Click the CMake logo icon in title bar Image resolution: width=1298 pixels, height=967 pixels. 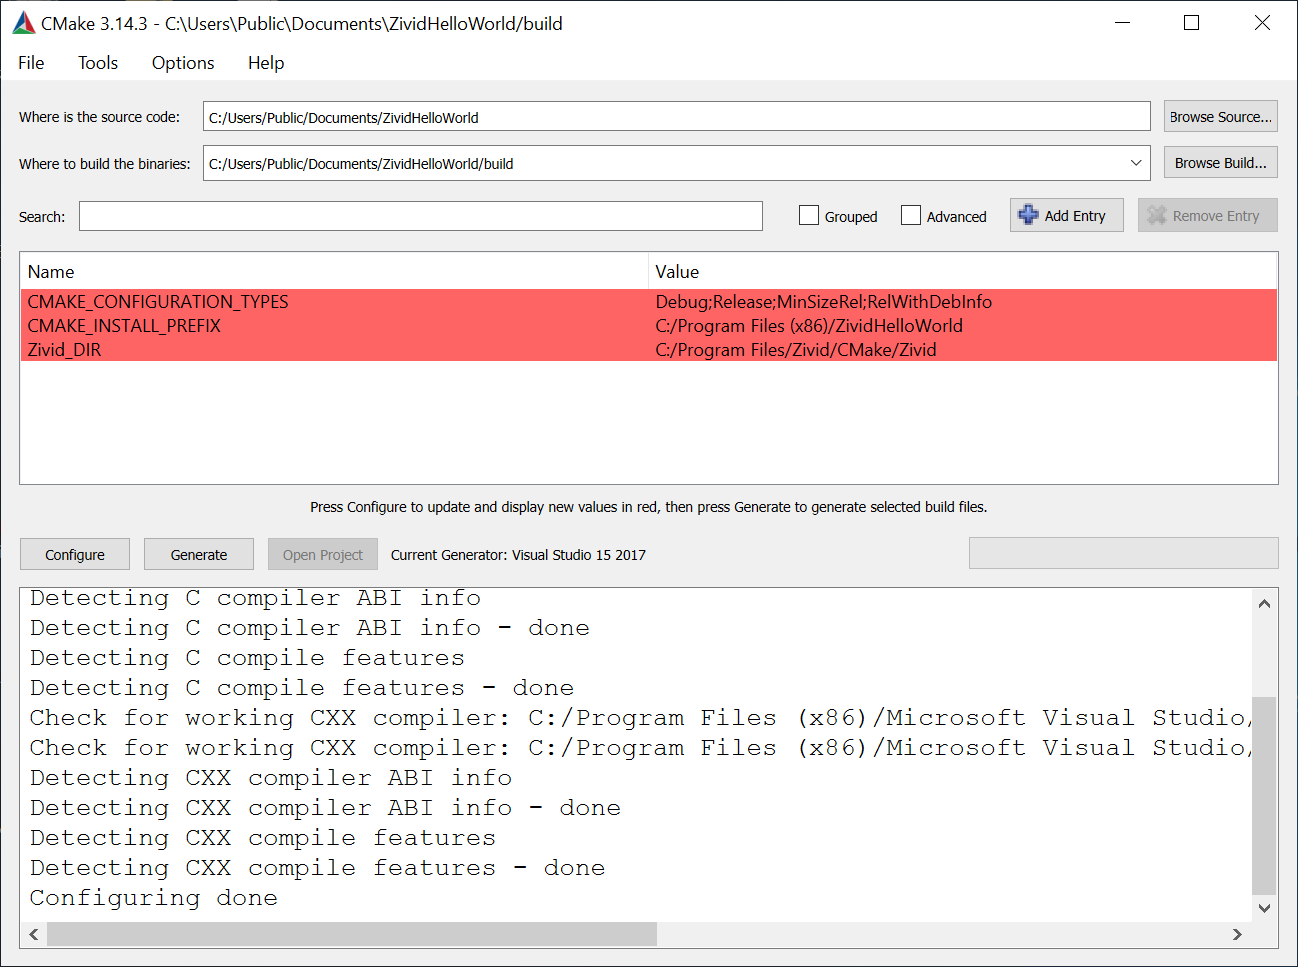23,23
